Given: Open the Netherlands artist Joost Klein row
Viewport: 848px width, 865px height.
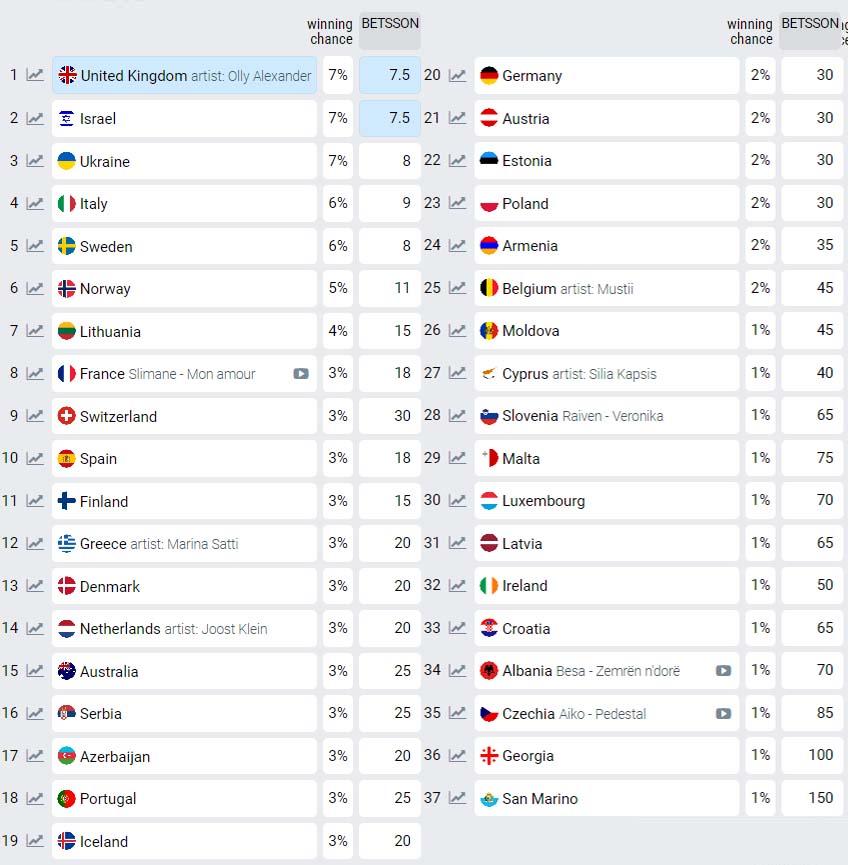Looking at the screenshot, I should click(184, 628).
